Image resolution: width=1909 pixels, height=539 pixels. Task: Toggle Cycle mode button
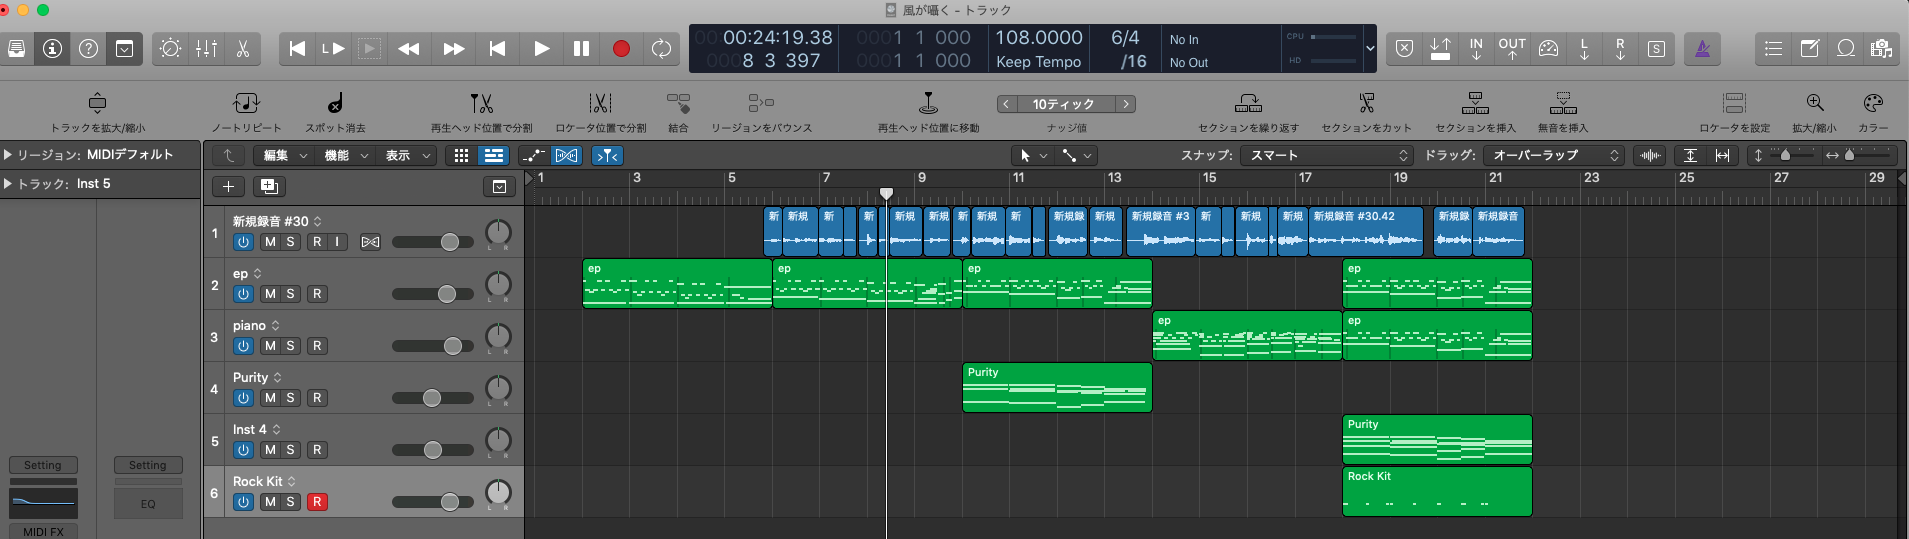click(x=661, y=48)
